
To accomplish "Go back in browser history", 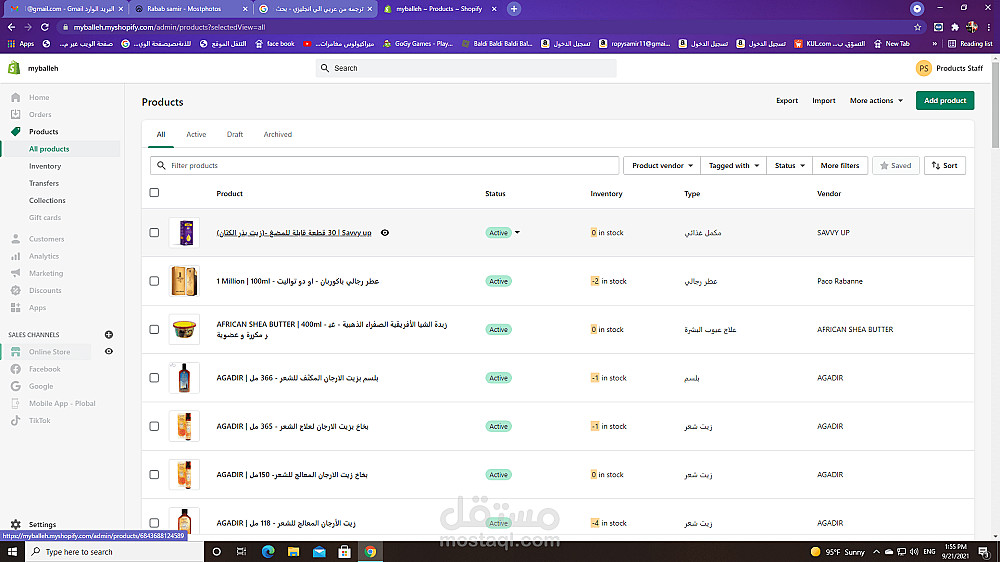I will click(11, 27).
